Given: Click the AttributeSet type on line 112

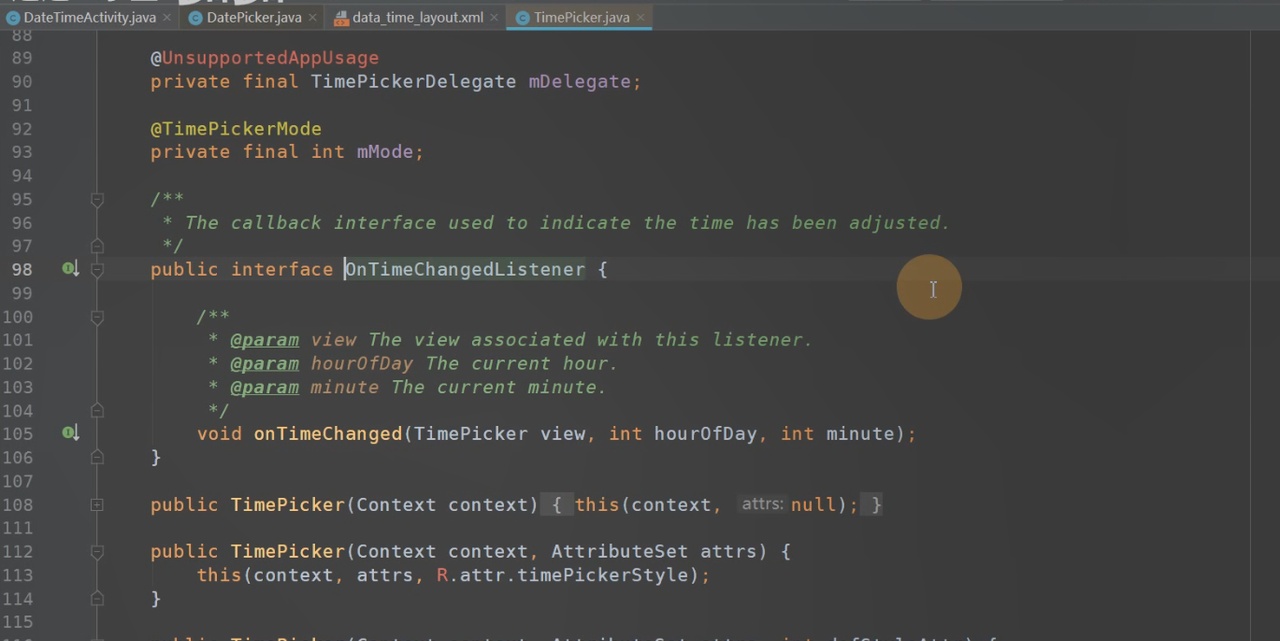Looking at the screenshot, I should [620, 551].
